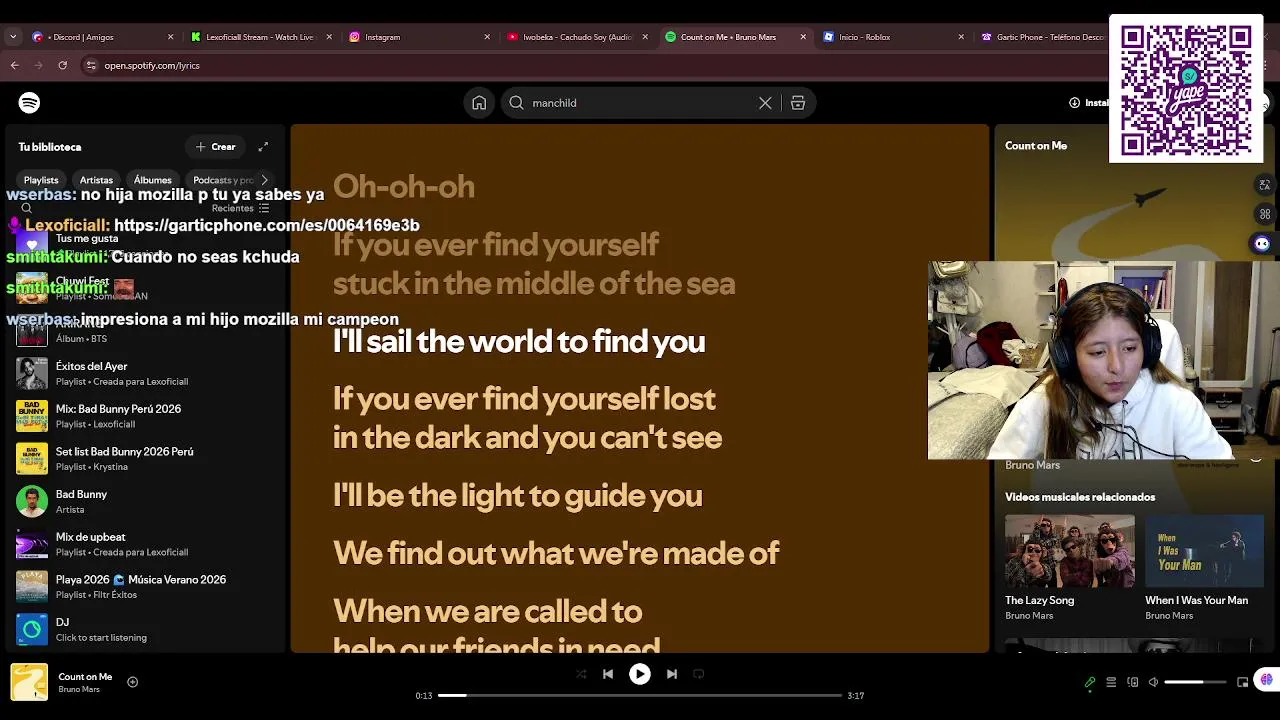The image size is (1280, 720).
Task: Add Count on Me to Liked Songs
Action: 132,682
